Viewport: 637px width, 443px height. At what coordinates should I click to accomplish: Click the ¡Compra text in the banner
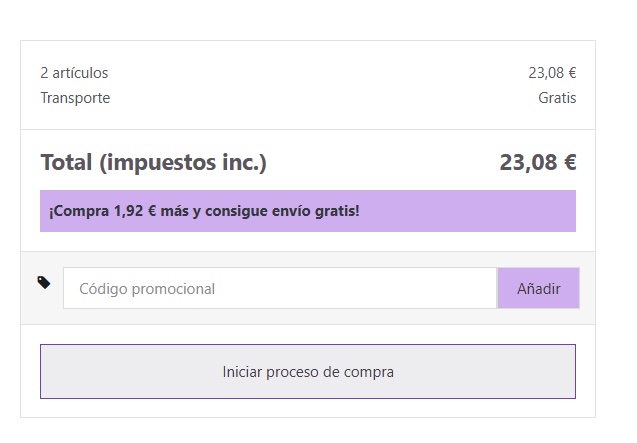[x=79, y=211]
